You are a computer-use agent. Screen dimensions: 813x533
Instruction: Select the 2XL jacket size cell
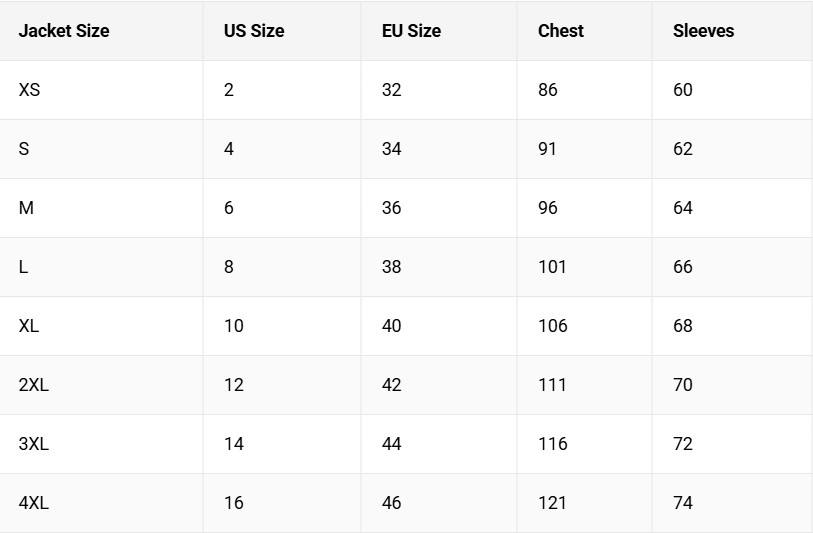pos(34,385)
